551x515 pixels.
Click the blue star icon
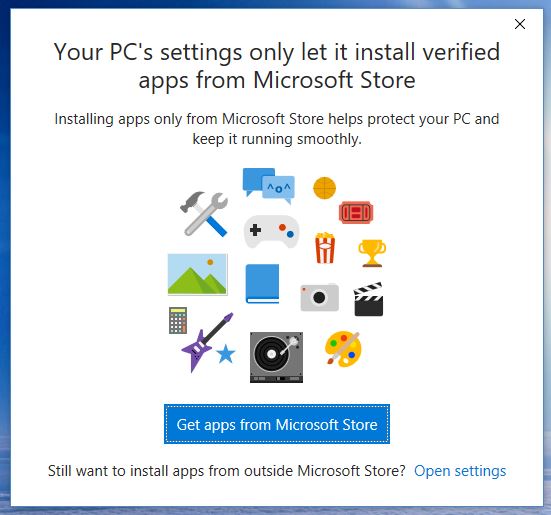coord(226,354)
